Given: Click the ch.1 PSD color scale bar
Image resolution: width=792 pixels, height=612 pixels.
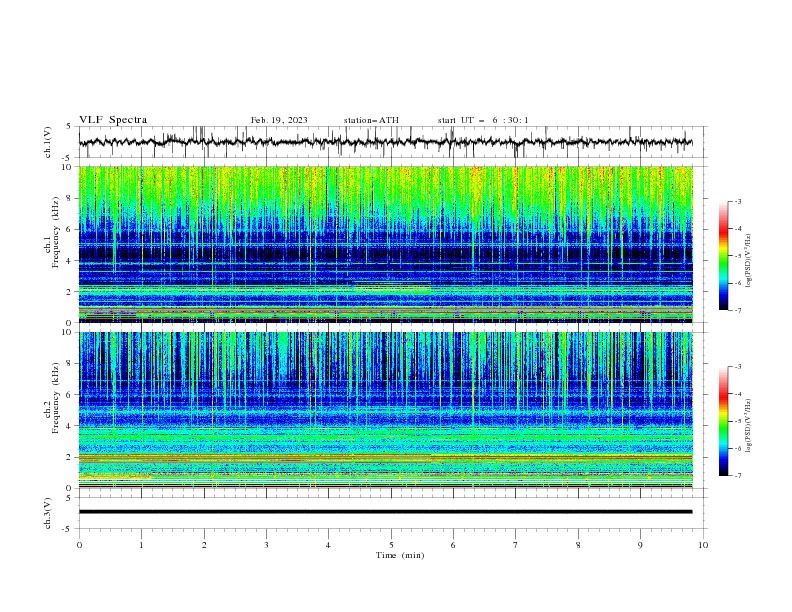Looking at the screenshot, I should 723,256.
